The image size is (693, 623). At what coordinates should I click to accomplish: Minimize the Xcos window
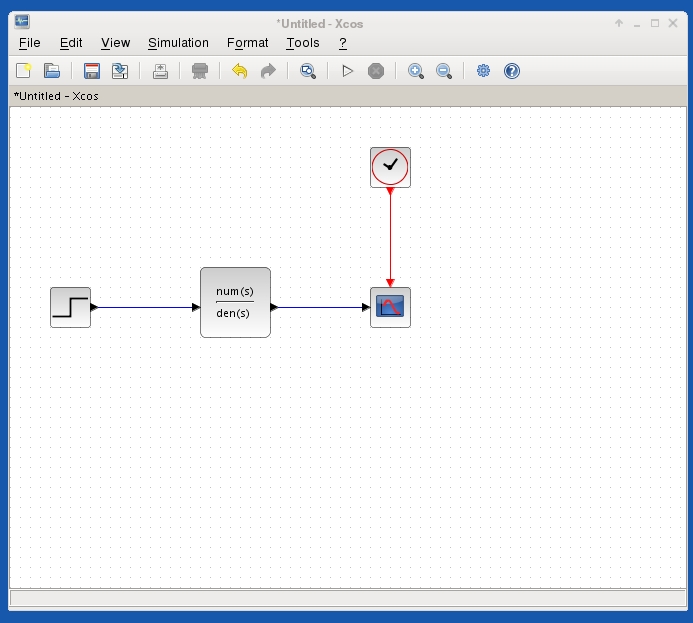(637, 24)
